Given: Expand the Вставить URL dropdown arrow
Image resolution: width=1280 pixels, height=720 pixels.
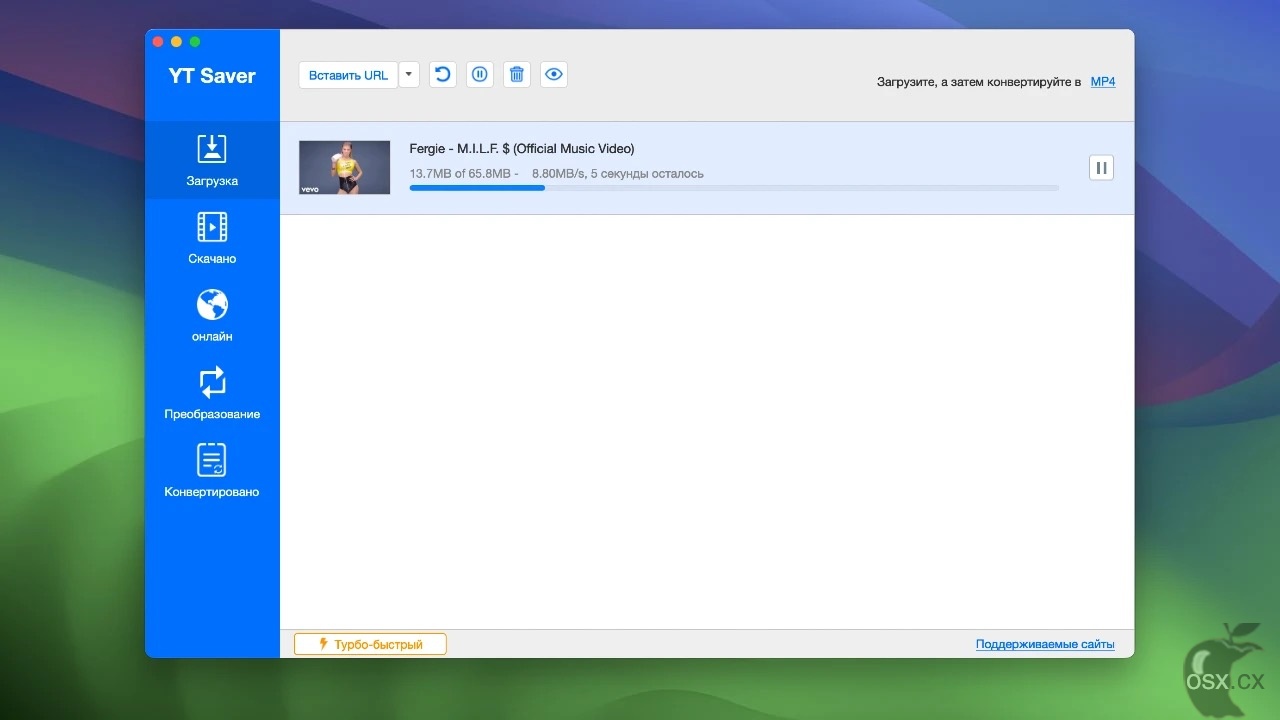Looking at the screenshot, I should (409, 75).
